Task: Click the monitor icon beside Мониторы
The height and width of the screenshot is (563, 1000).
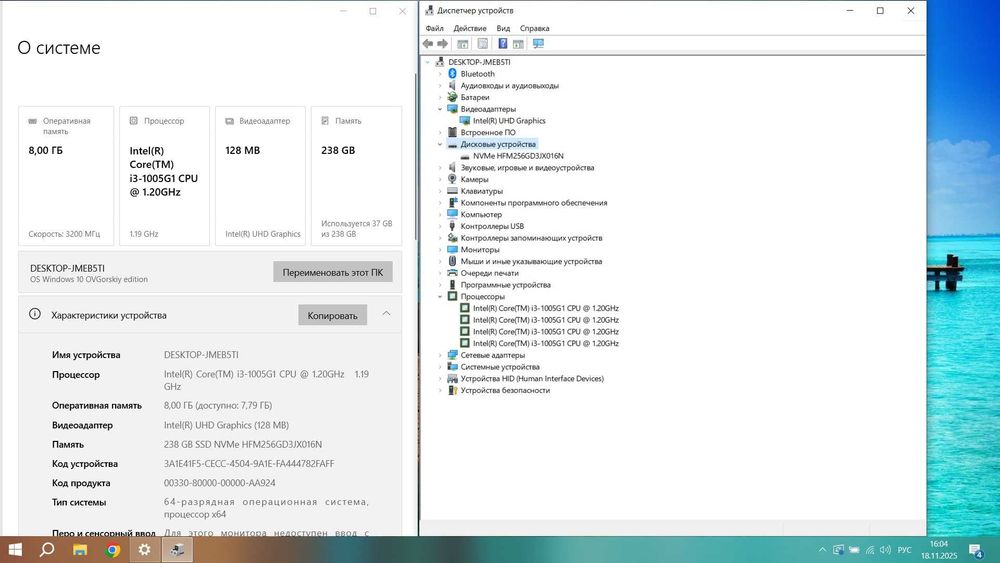Action: click(452, 249)
